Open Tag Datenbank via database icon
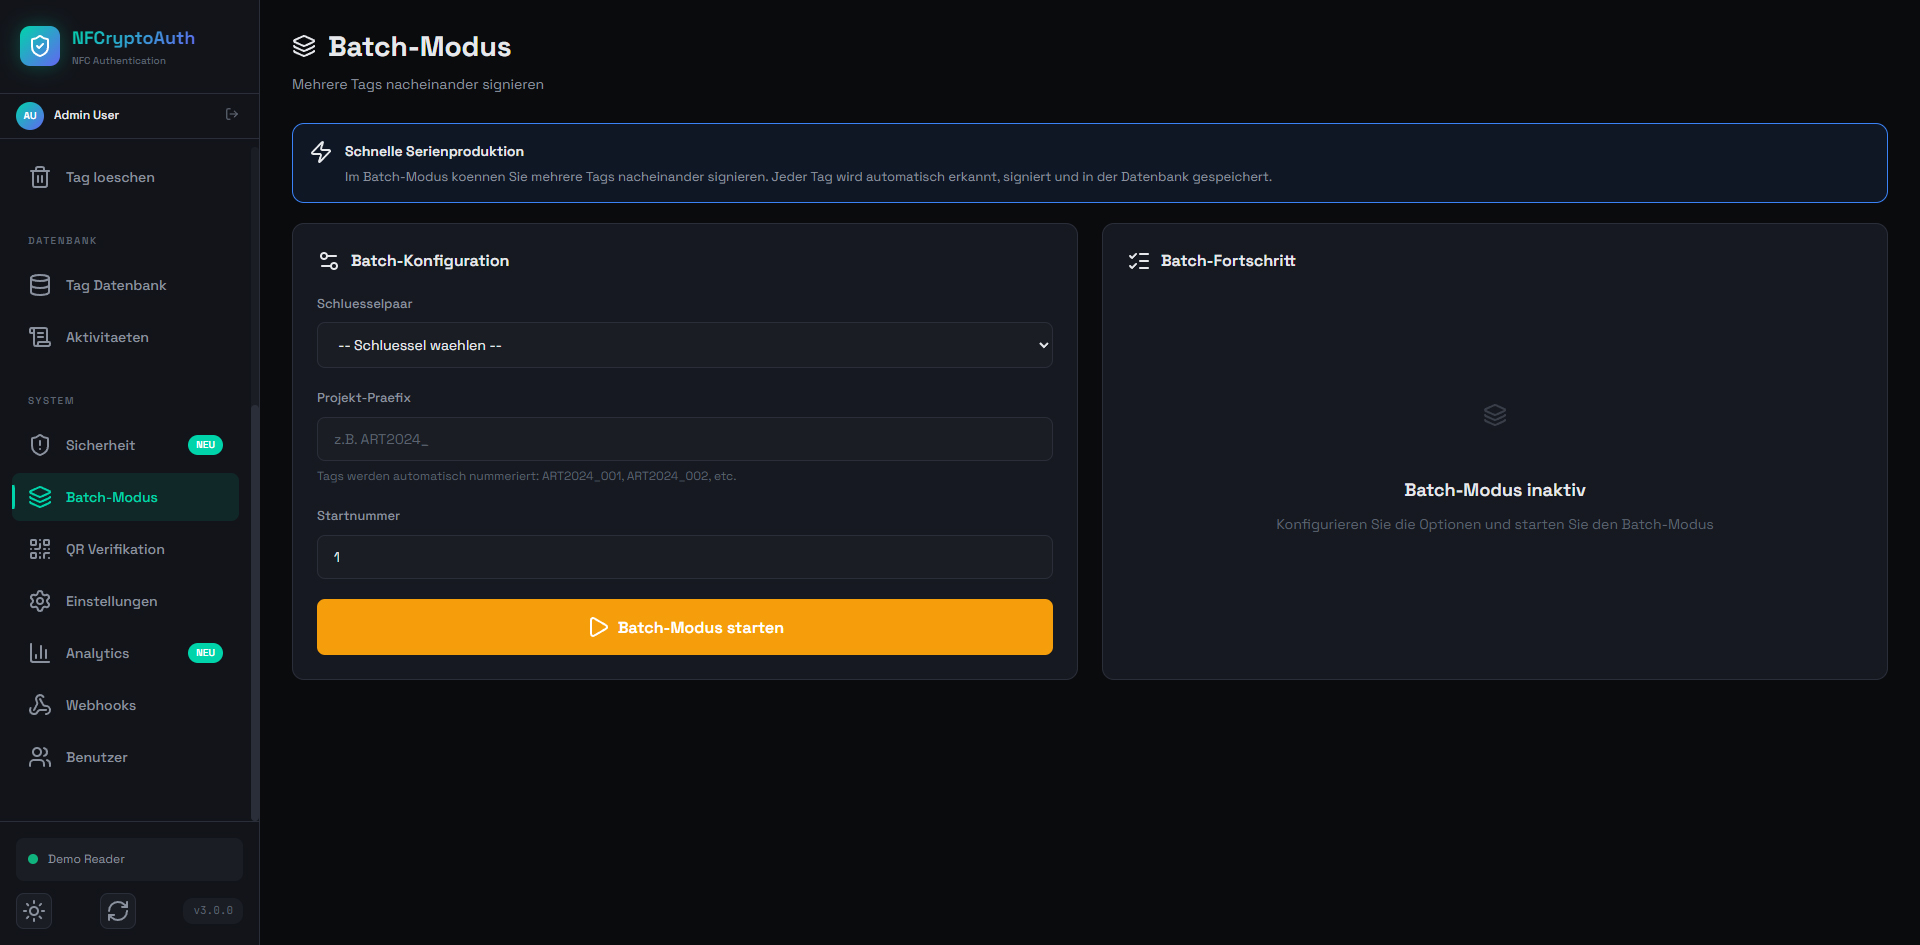The height and width of the screenshot is (945, 1920). click(40, 285)
